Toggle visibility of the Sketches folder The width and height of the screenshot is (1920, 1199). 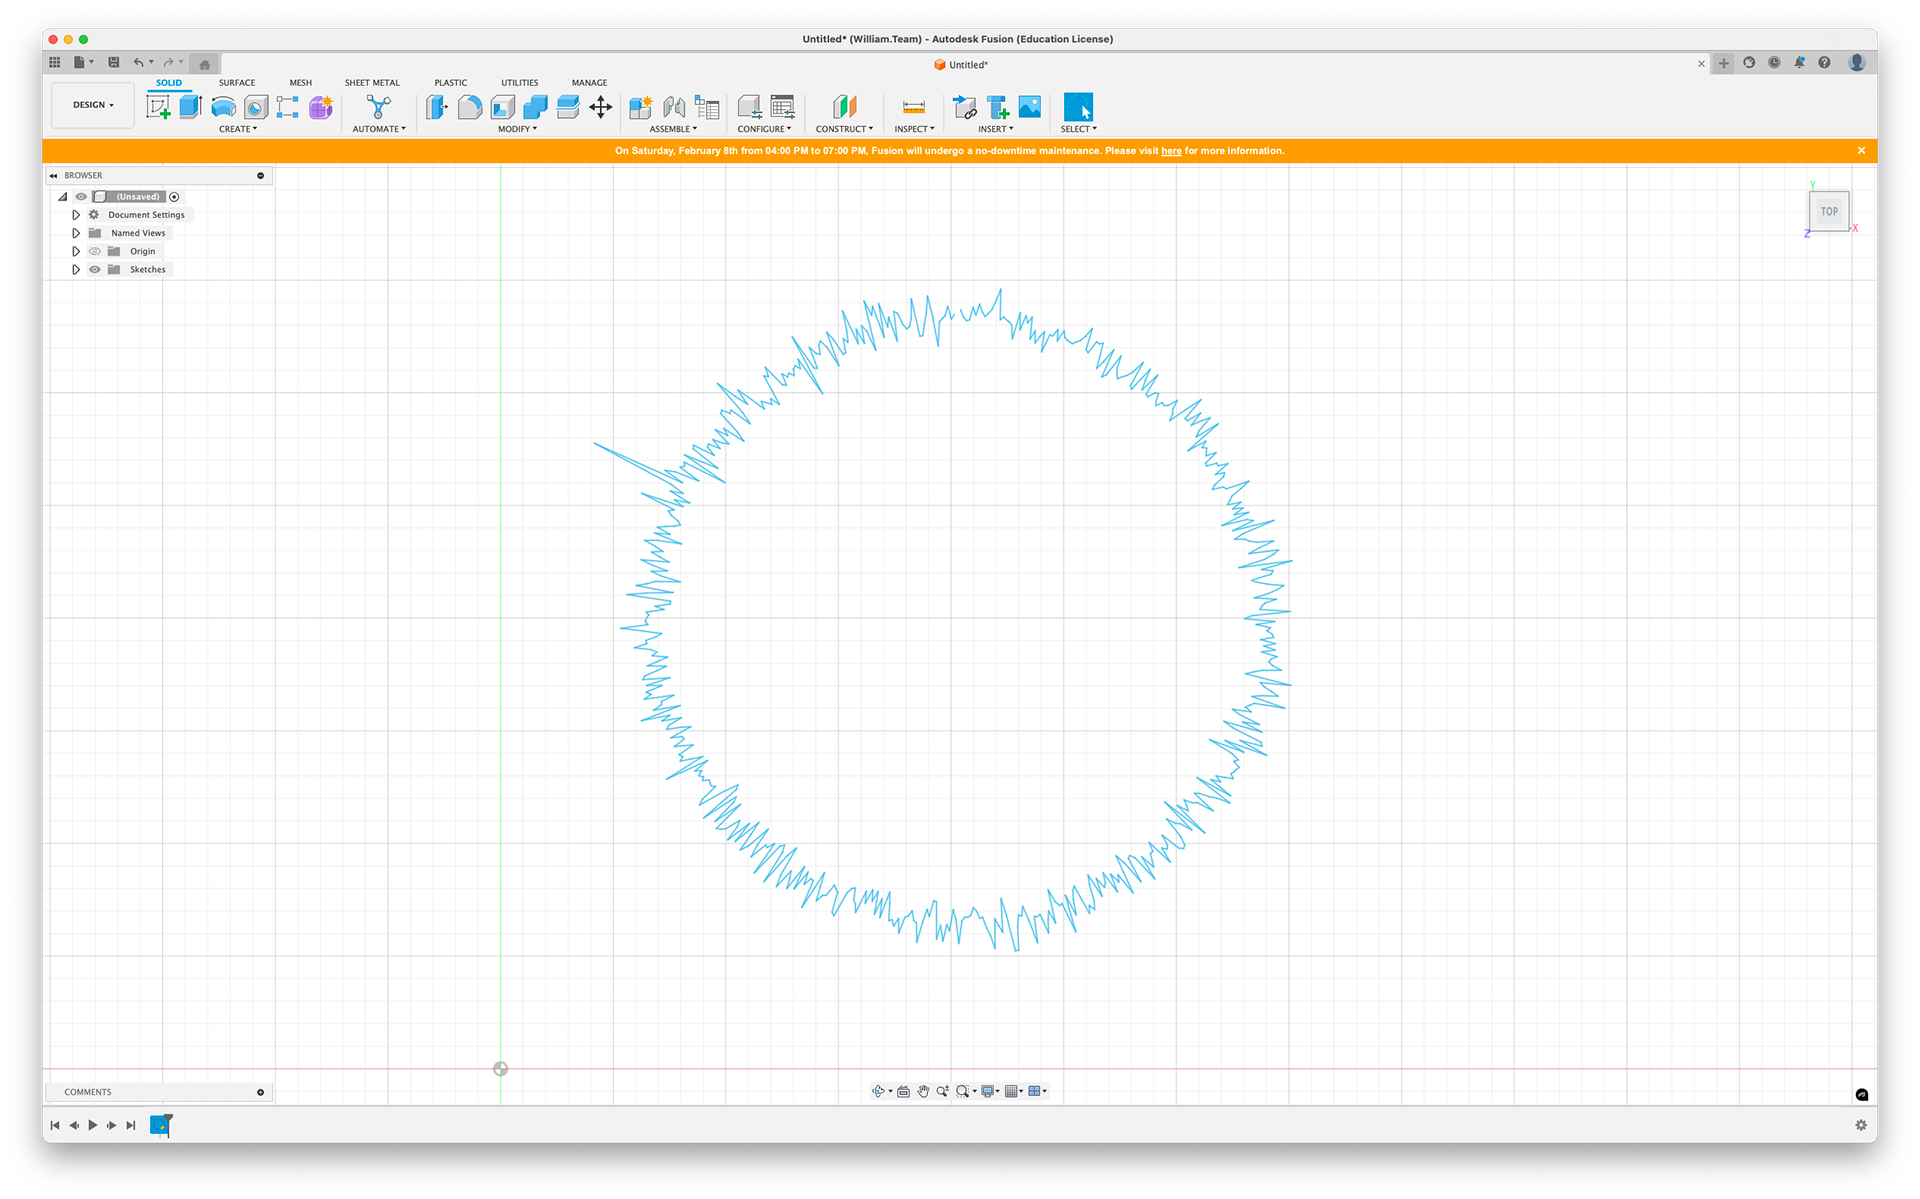[x=95, y=269]
